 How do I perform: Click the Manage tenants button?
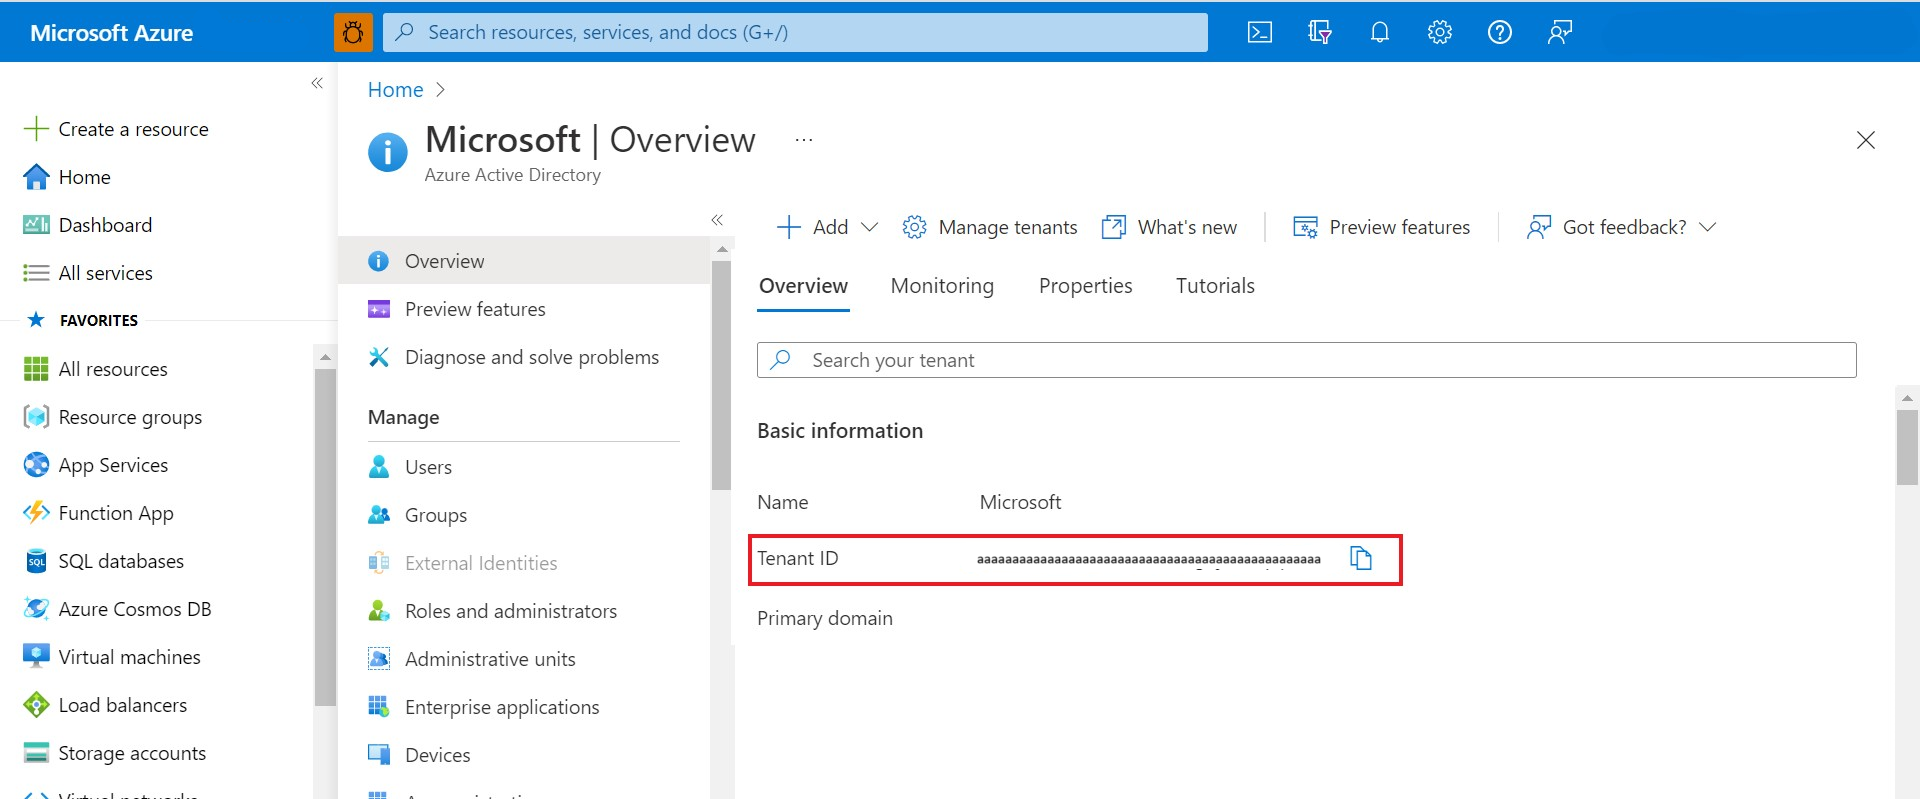point(990,227)
